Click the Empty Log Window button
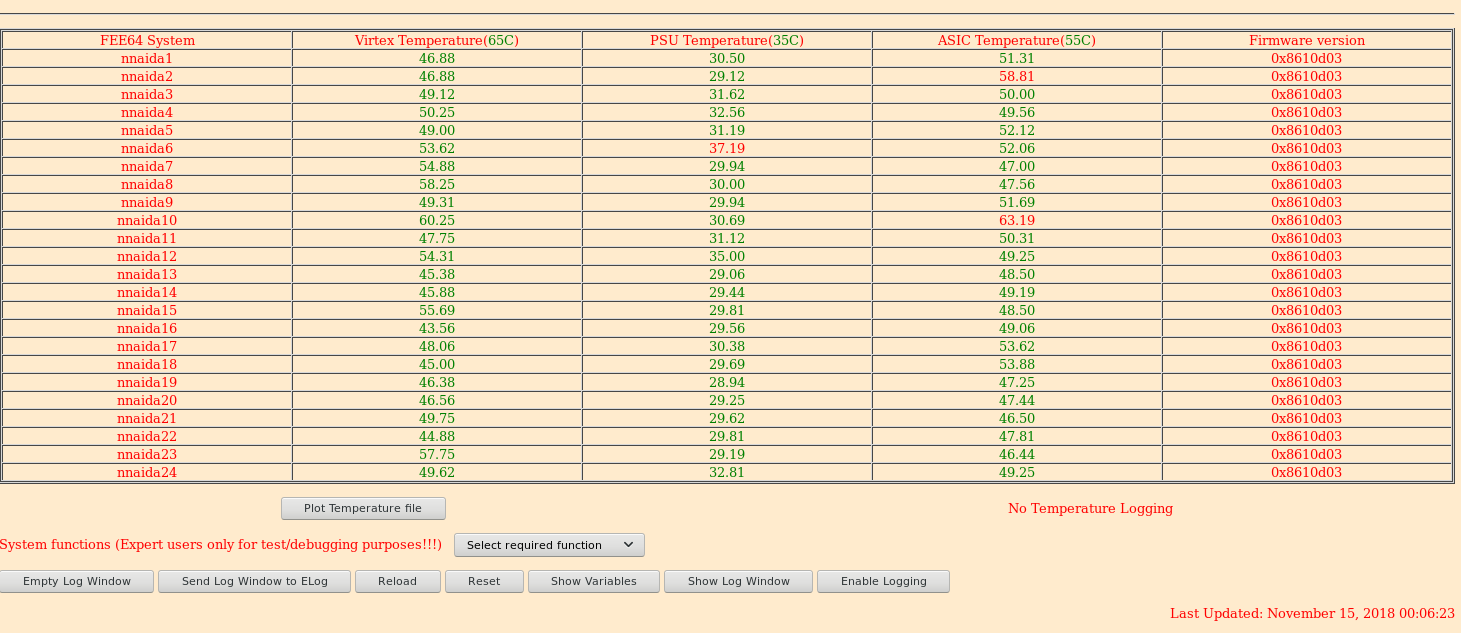The width and height of the screenshot is (1461, 633). [x=77, y=581]
